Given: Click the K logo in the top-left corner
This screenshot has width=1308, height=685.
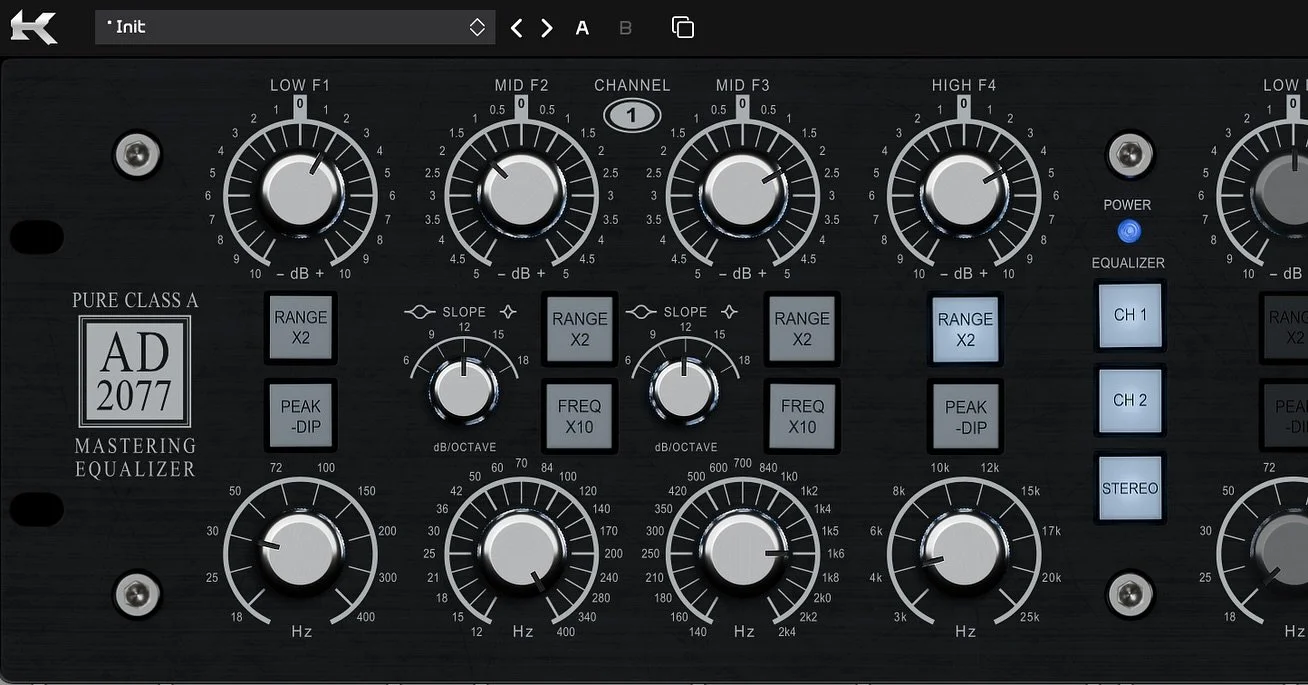Looking at the screenshot, I should pyautogui.click(x=33, y=26).
